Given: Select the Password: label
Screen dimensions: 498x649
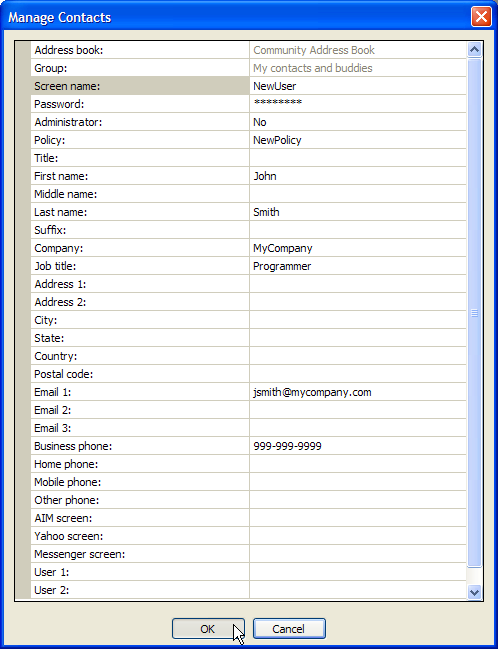Looking at the screenshot, I should point(140,104).
